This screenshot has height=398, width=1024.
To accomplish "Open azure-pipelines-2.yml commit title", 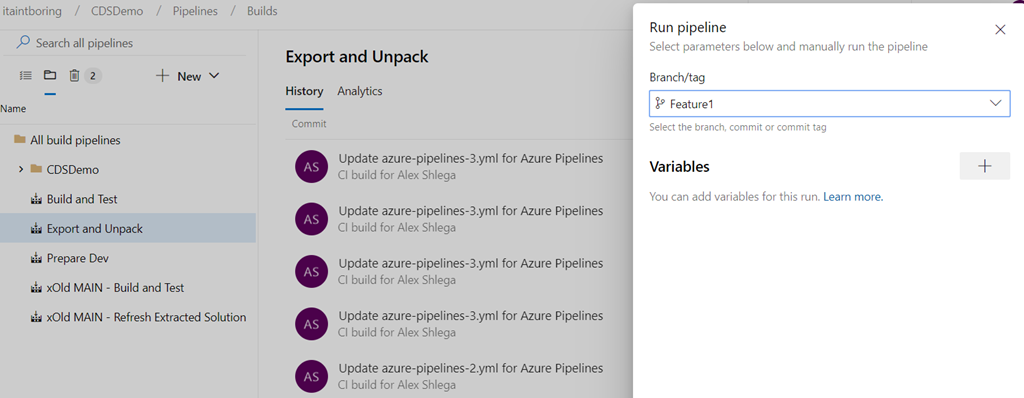I will (x=470, y=368).
